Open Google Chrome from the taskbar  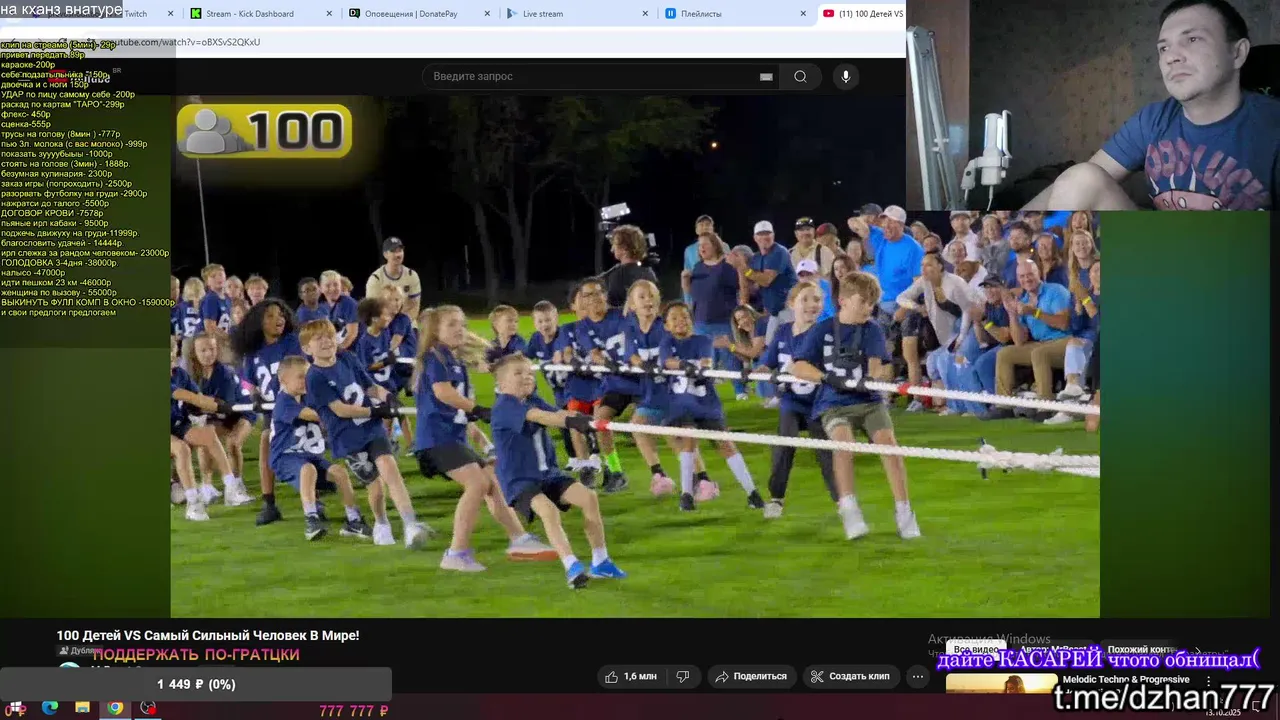coord(115,708)
